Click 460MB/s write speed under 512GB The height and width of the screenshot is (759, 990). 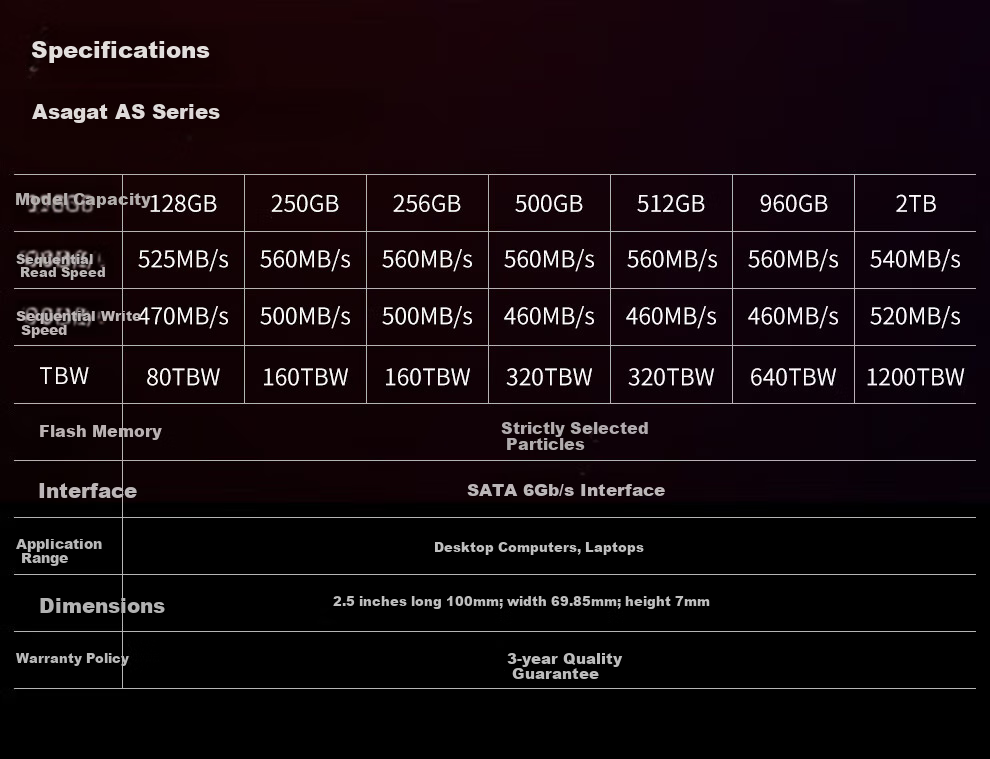coord(671,316)
